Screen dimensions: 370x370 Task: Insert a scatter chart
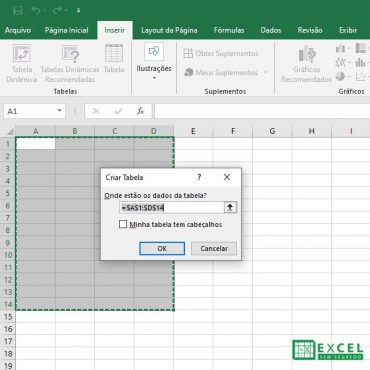360,76
